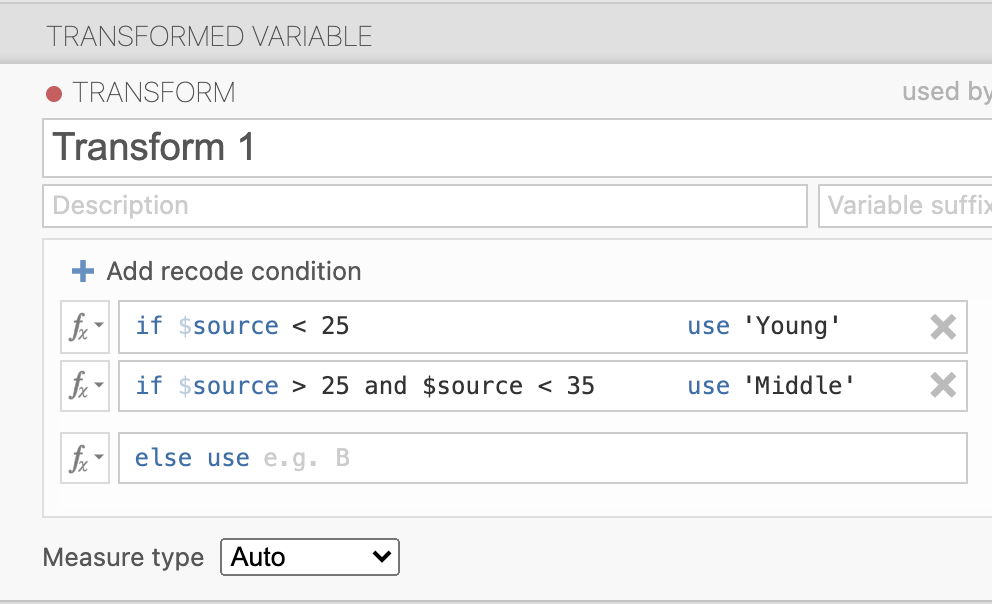Click the 'else use' formula field
This screenshot has width=992, height=604.
pos(600,459)
